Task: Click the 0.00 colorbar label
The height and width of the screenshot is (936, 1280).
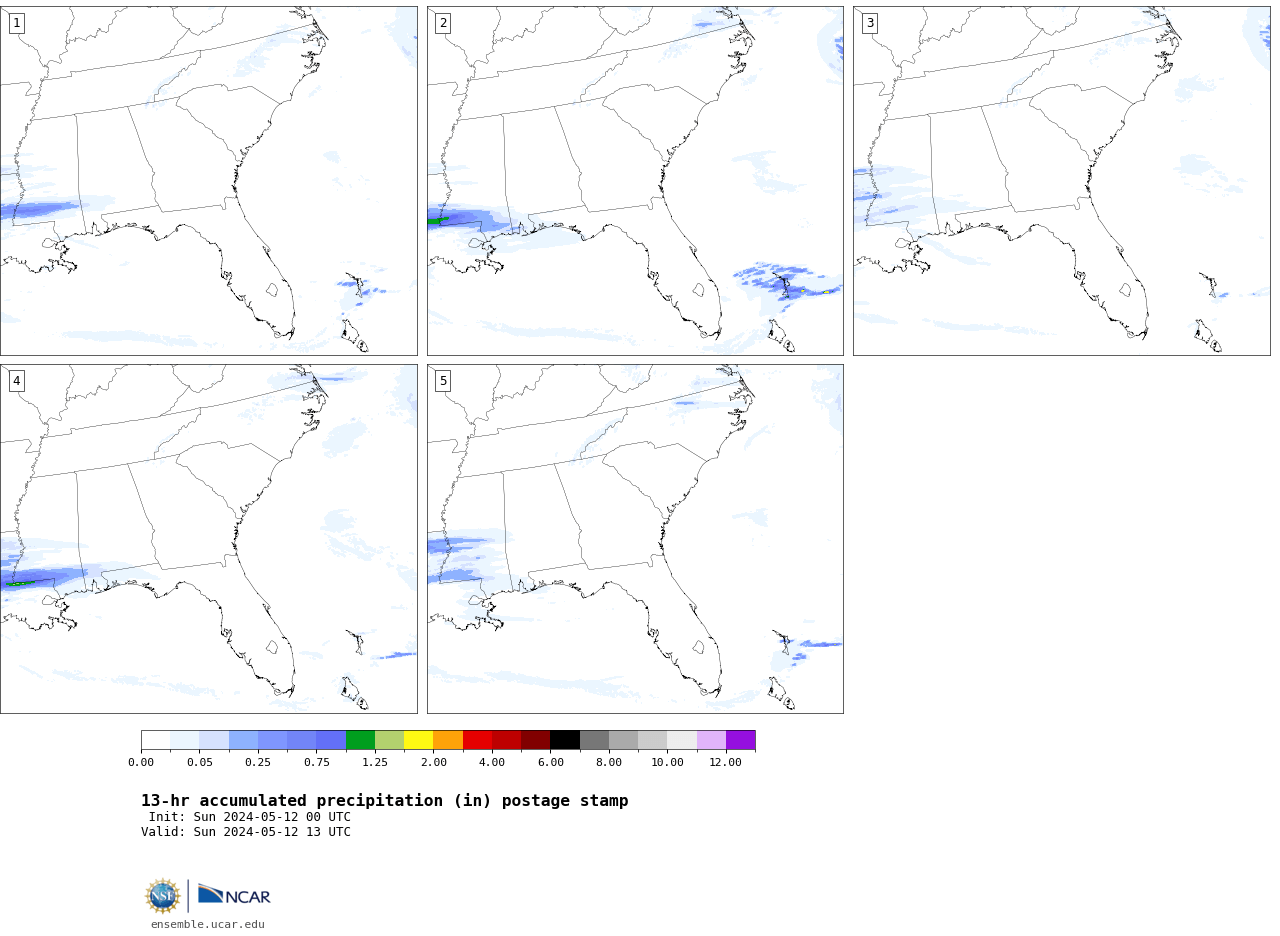Action: pos(141,762)
